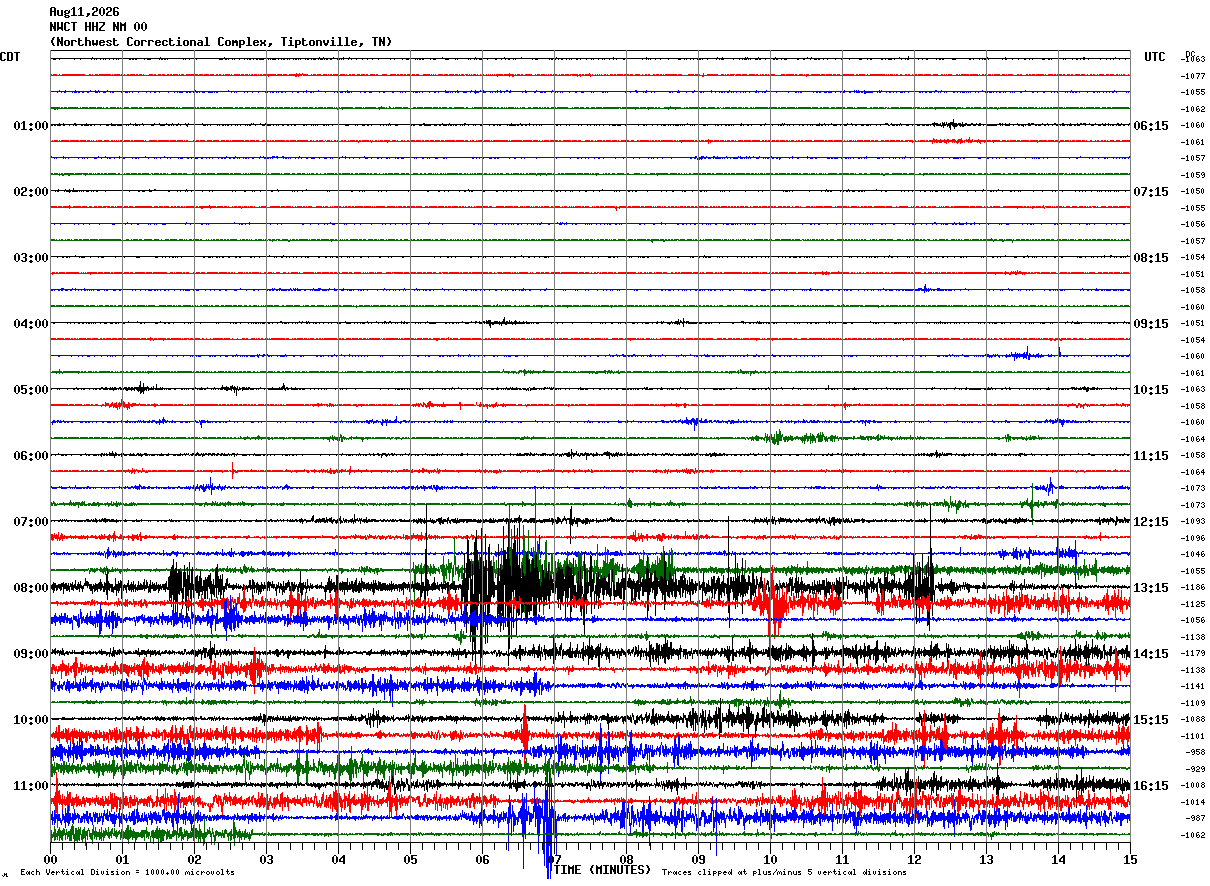Select the DC offset value -1186
1210x886 pixels.
tap(1194, 588)
